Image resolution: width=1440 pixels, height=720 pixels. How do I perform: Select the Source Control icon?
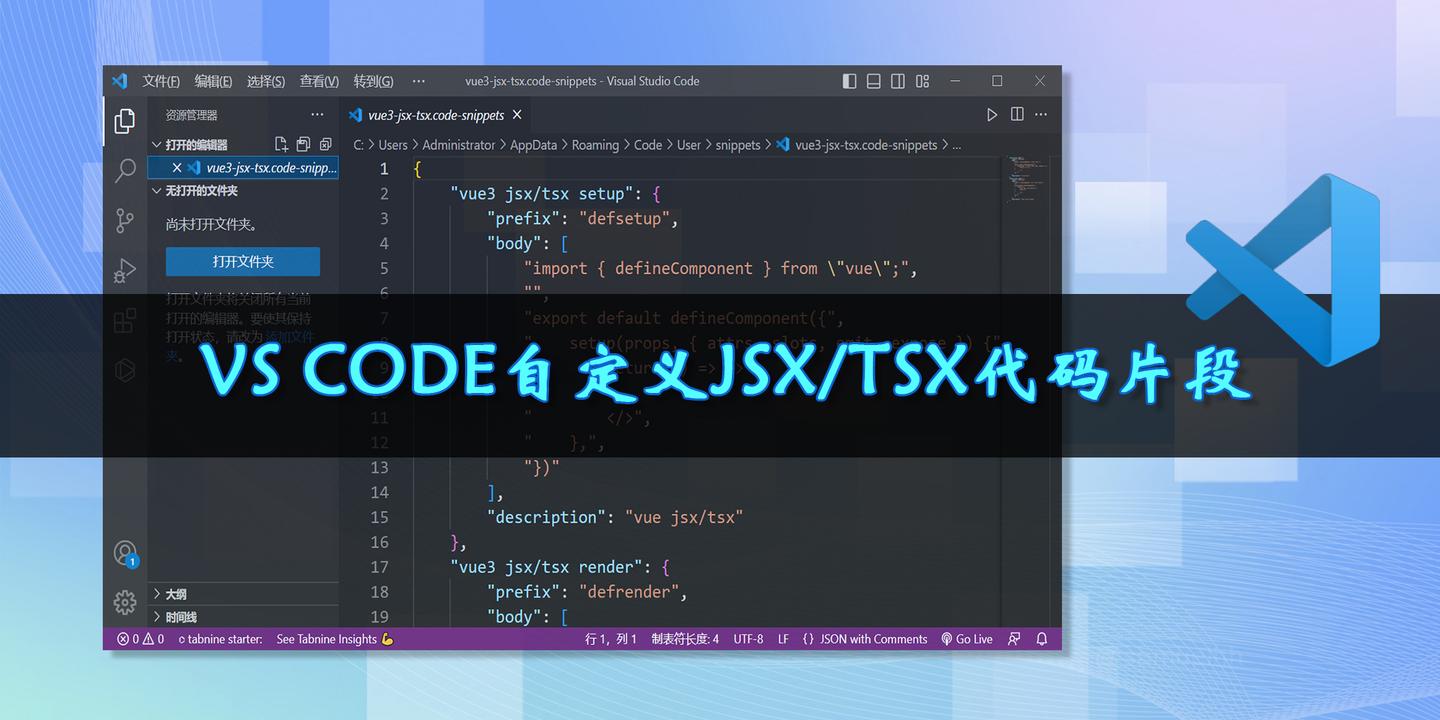point(124,220)
